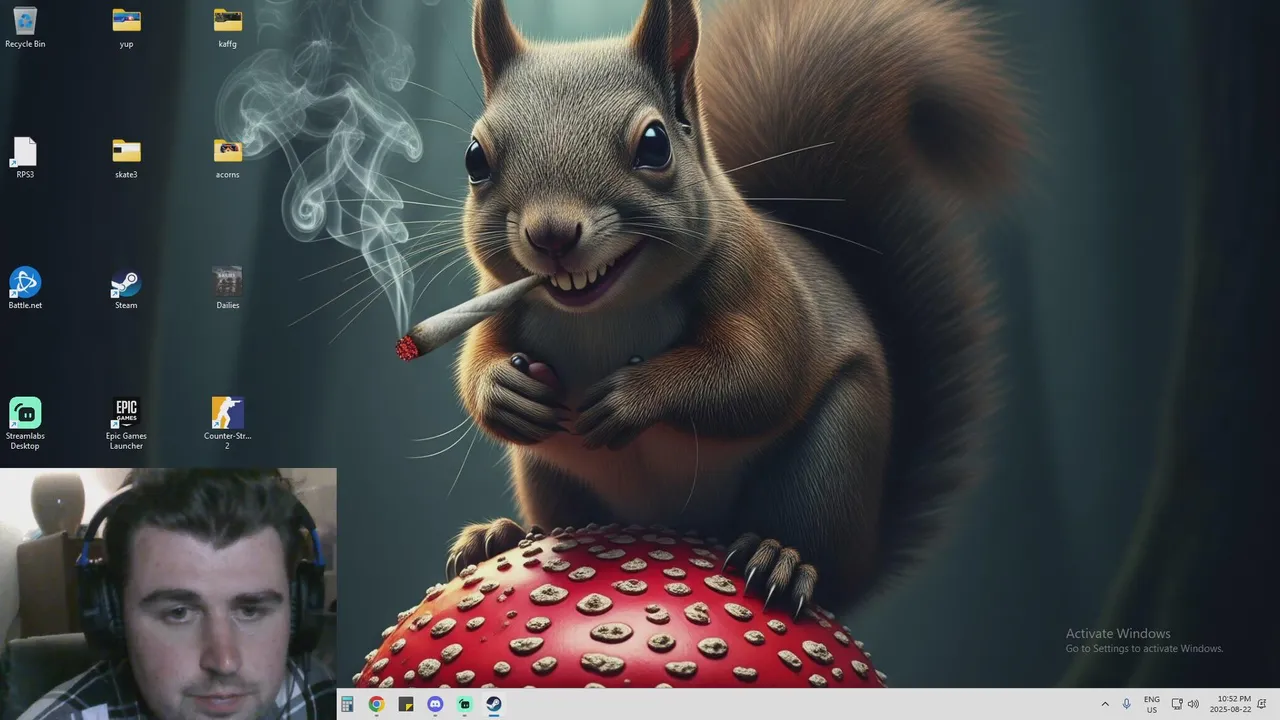The height and width of the screenshot is (720, 1280).
Task: Select the Battle.net desktop shortcut
Action: point(25,288)
